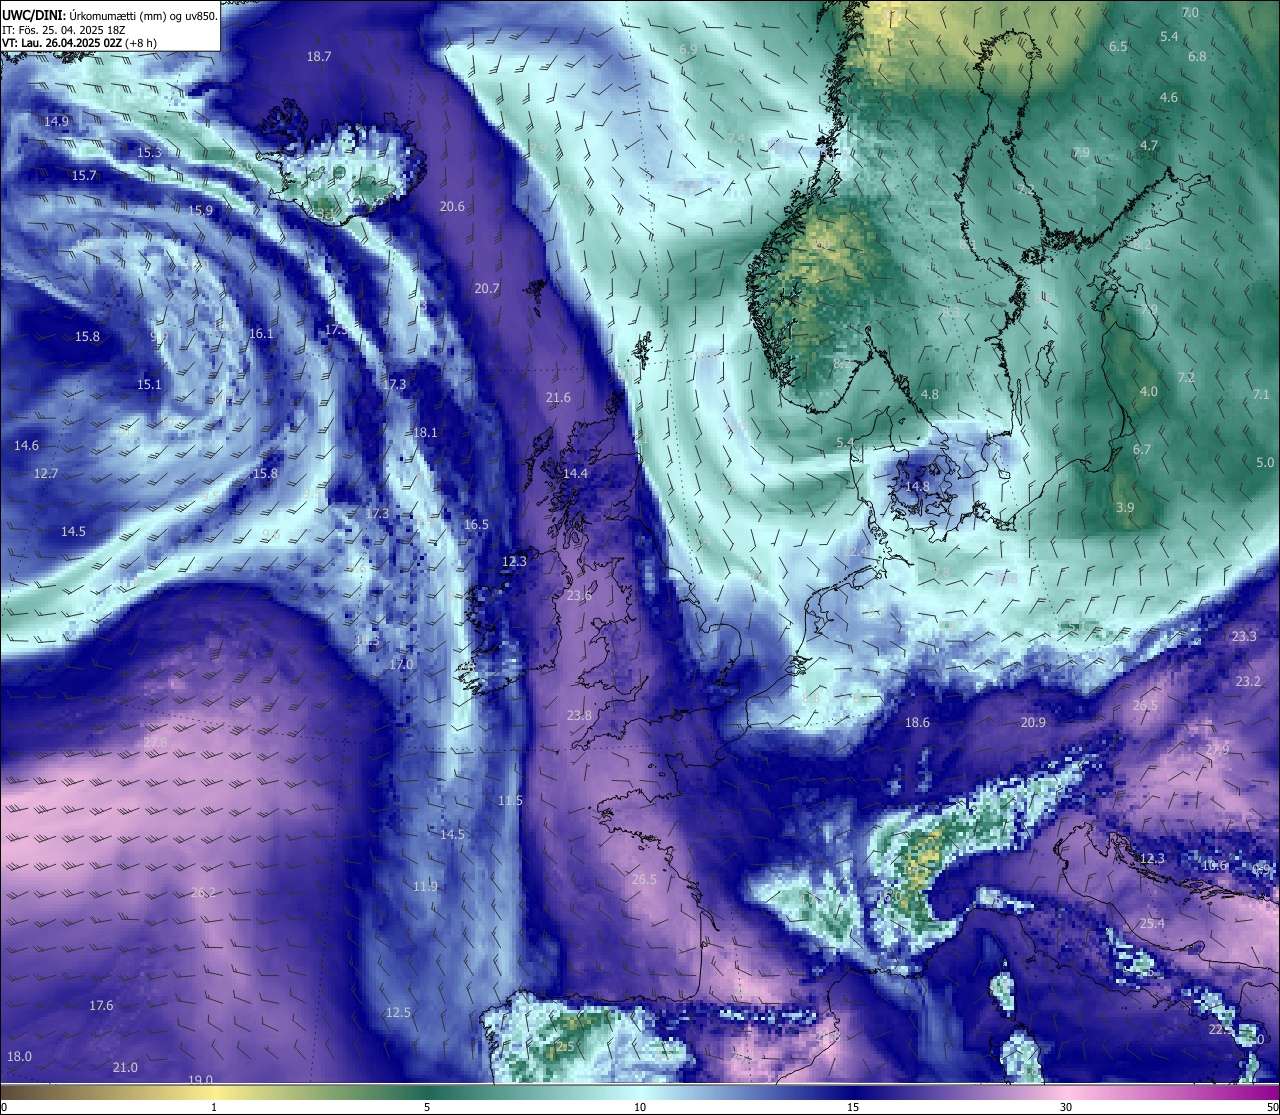Click the UWC/DINI Úrkomumætti title line
Image resolution: width=1280 pixels, height=1115 pixels.
pyautogui.click(x=110, y=15)
